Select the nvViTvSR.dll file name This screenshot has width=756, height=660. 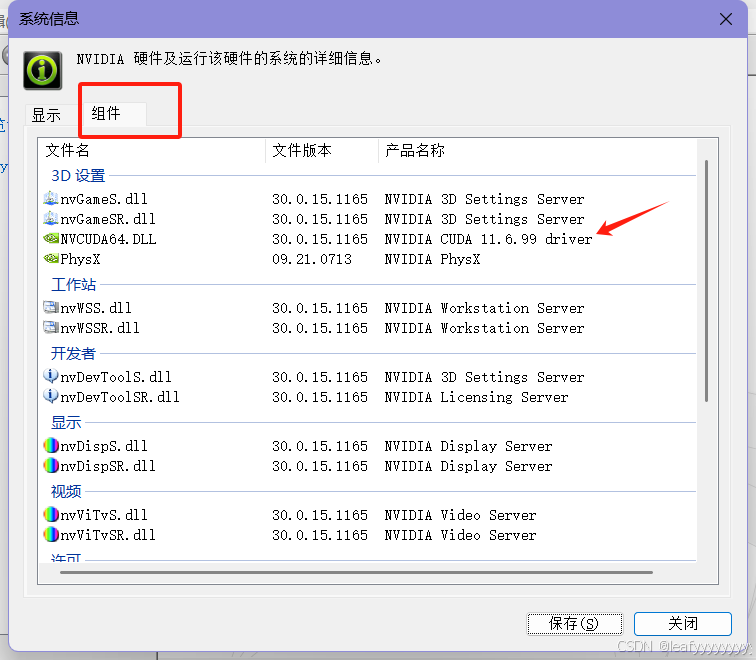[108, 535]
